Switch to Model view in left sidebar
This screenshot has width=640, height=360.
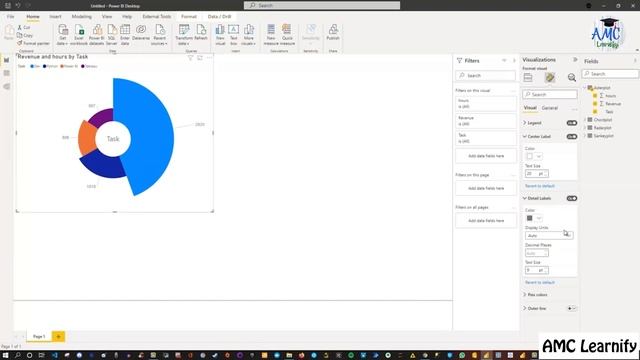tap(7, 87)
